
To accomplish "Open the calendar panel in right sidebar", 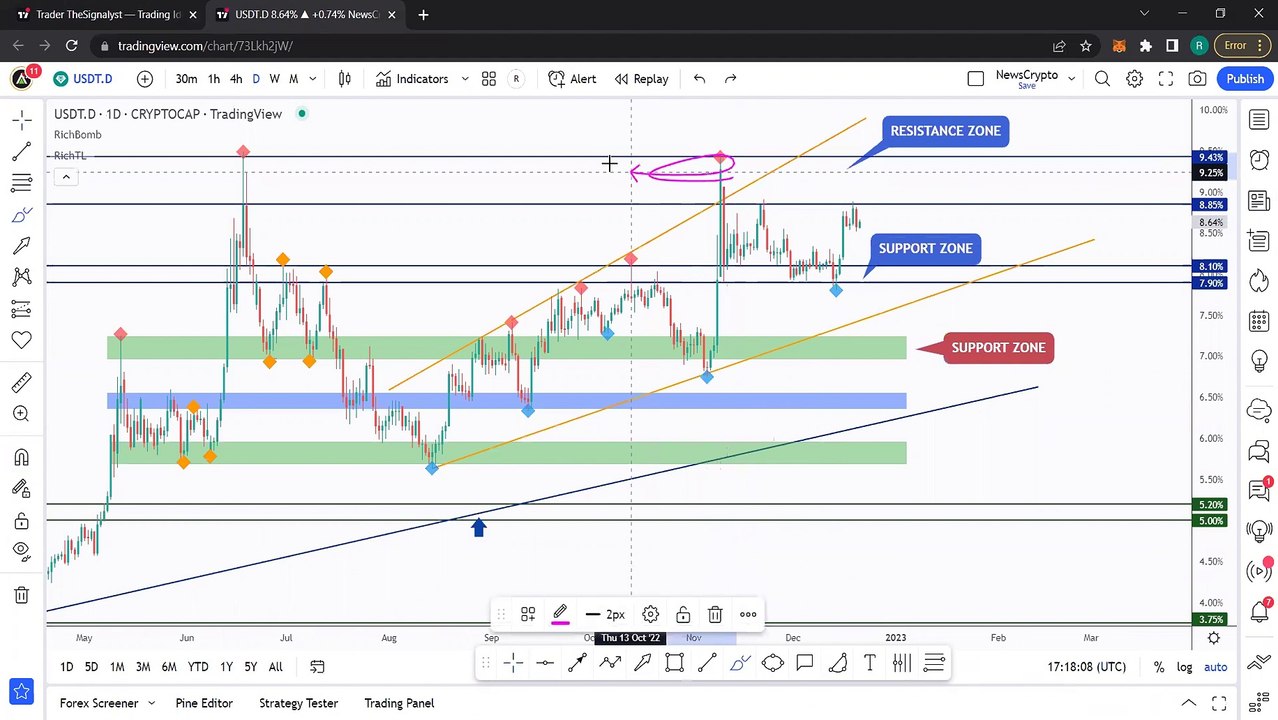I will coord(1259,322).
